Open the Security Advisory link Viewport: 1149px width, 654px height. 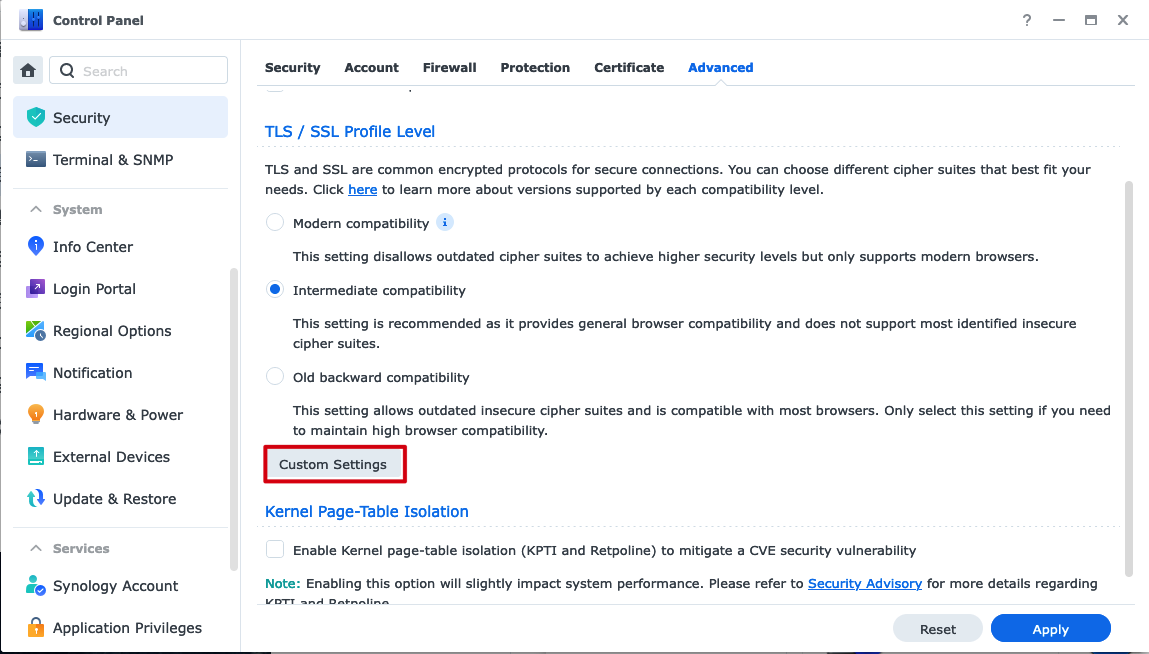click(864, 583)
